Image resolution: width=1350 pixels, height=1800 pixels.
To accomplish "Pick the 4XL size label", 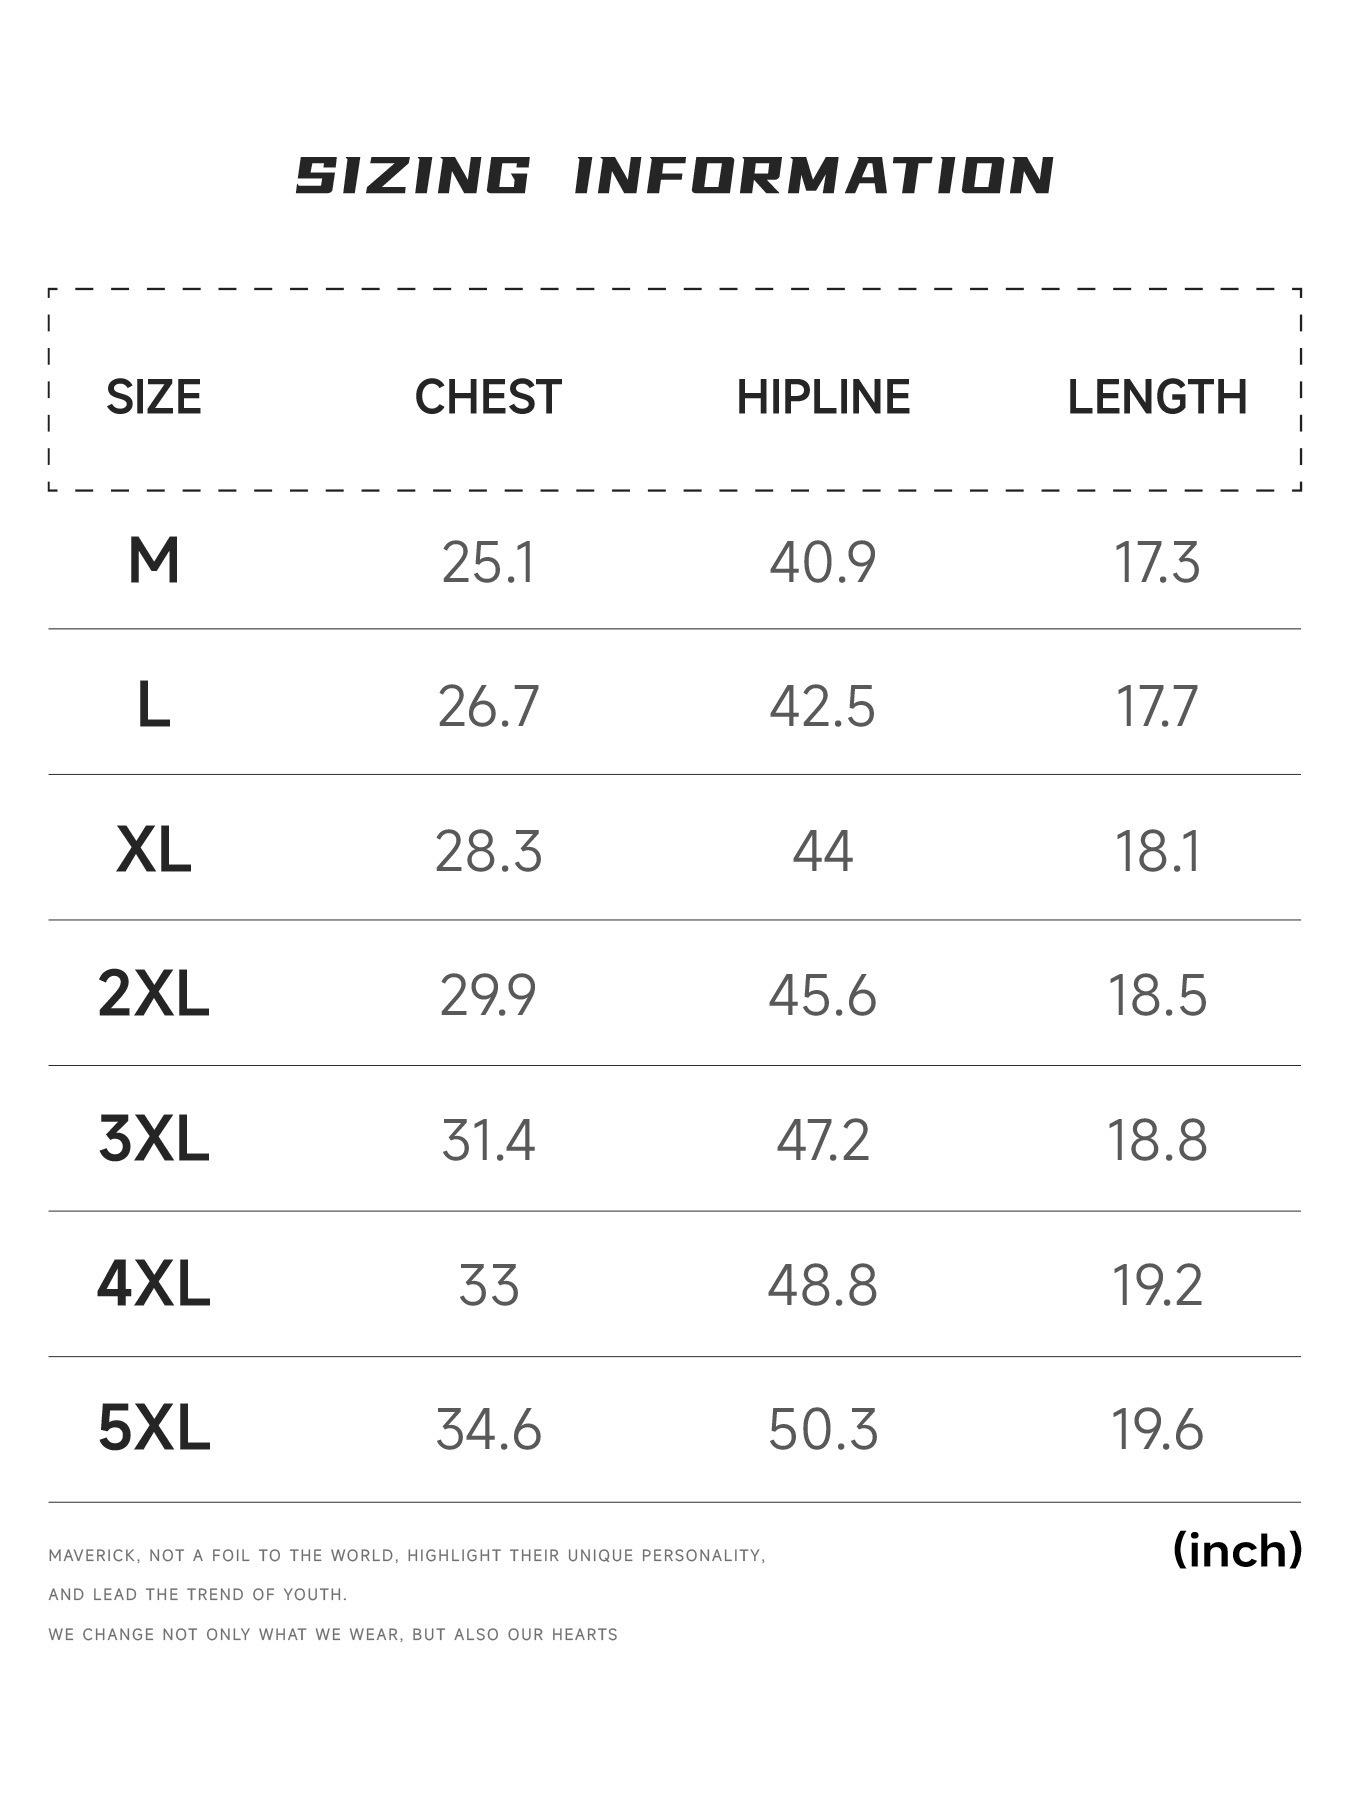I will click(154, 1285).
